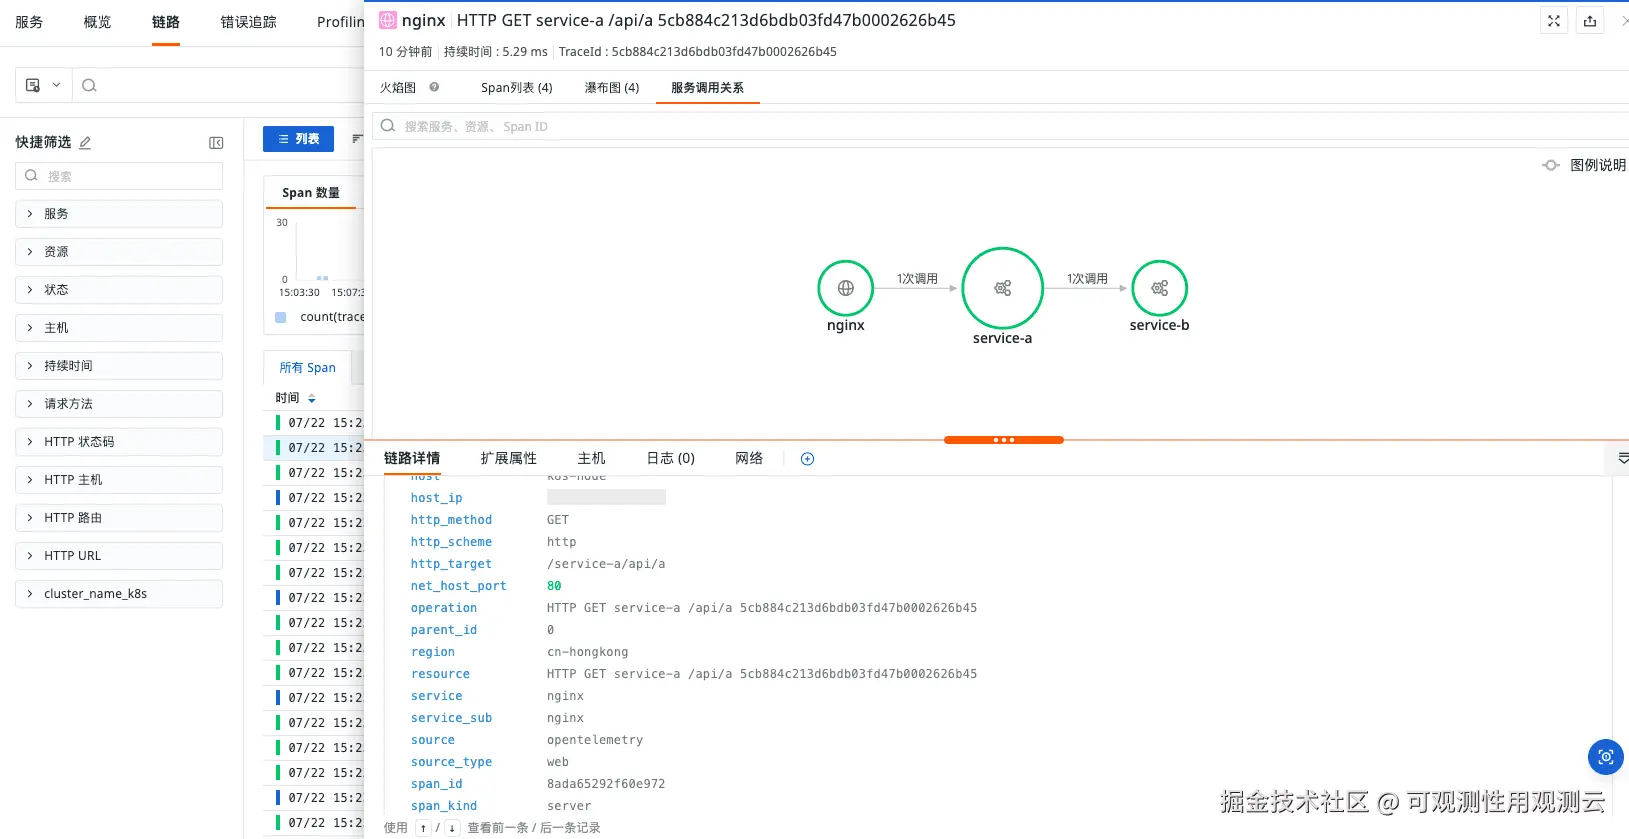Switch to 列表 list view
This screenshot has height=839, width=1629.
298,139
